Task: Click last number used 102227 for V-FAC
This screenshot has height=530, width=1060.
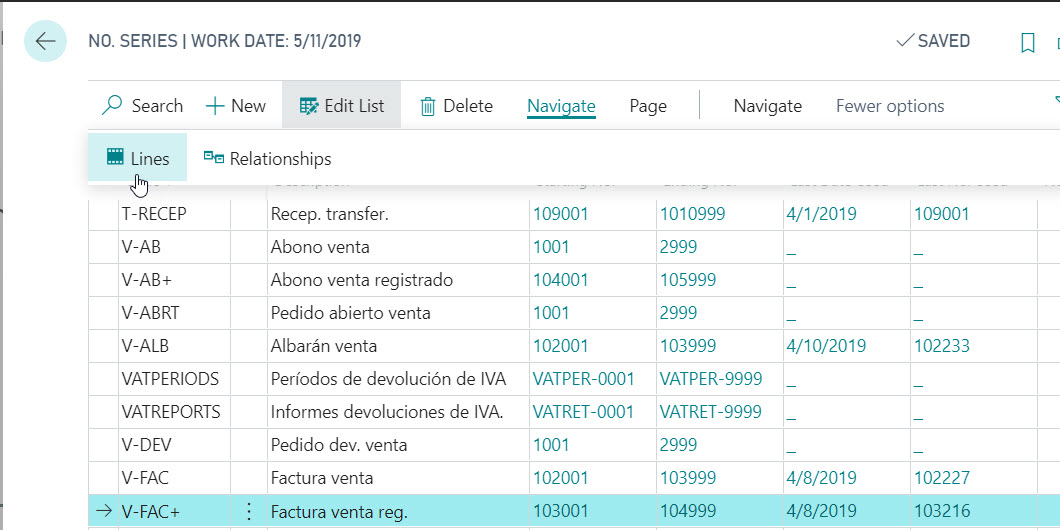Action: (941, 478)
